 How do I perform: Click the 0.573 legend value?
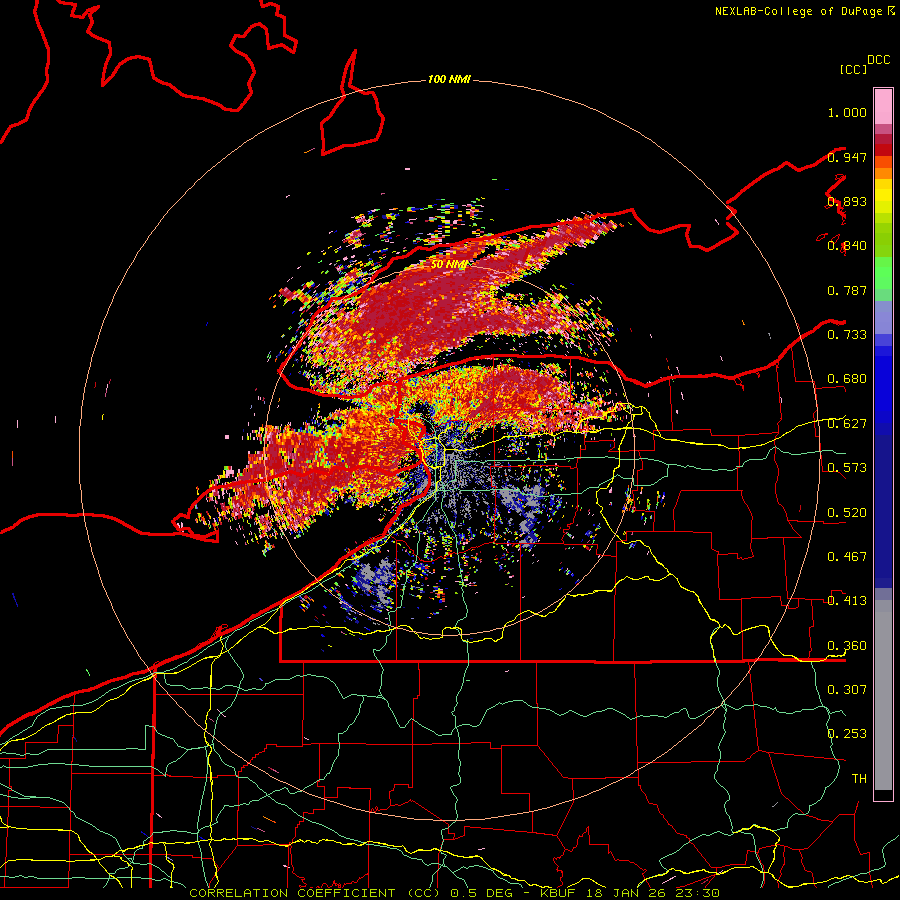[x=847, y=468]
